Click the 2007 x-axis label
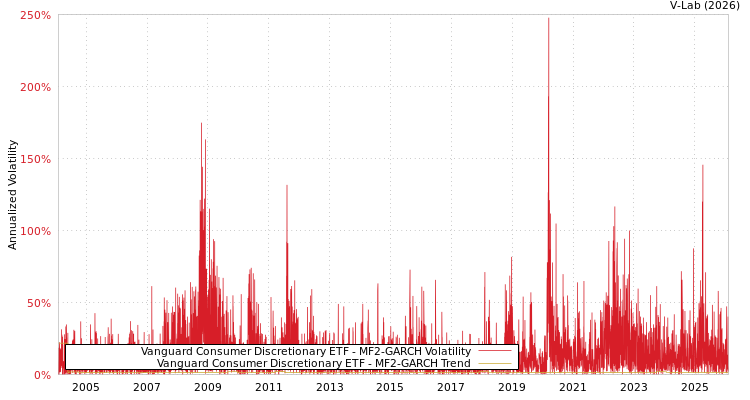The image size is (750, 400). pos(147,387)
